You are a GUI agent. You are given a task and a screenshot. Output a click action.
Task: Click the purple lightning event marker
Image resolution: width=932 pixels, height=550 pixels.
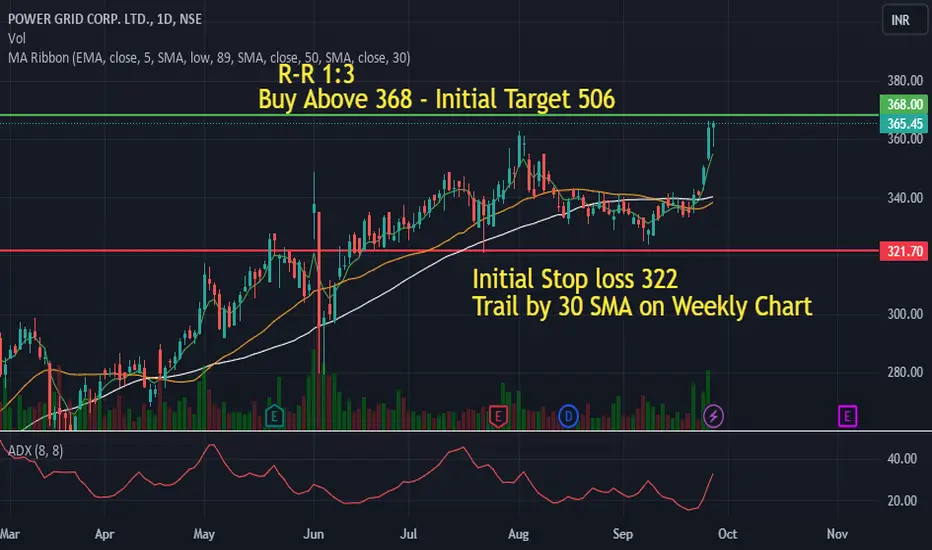(713, 416)
